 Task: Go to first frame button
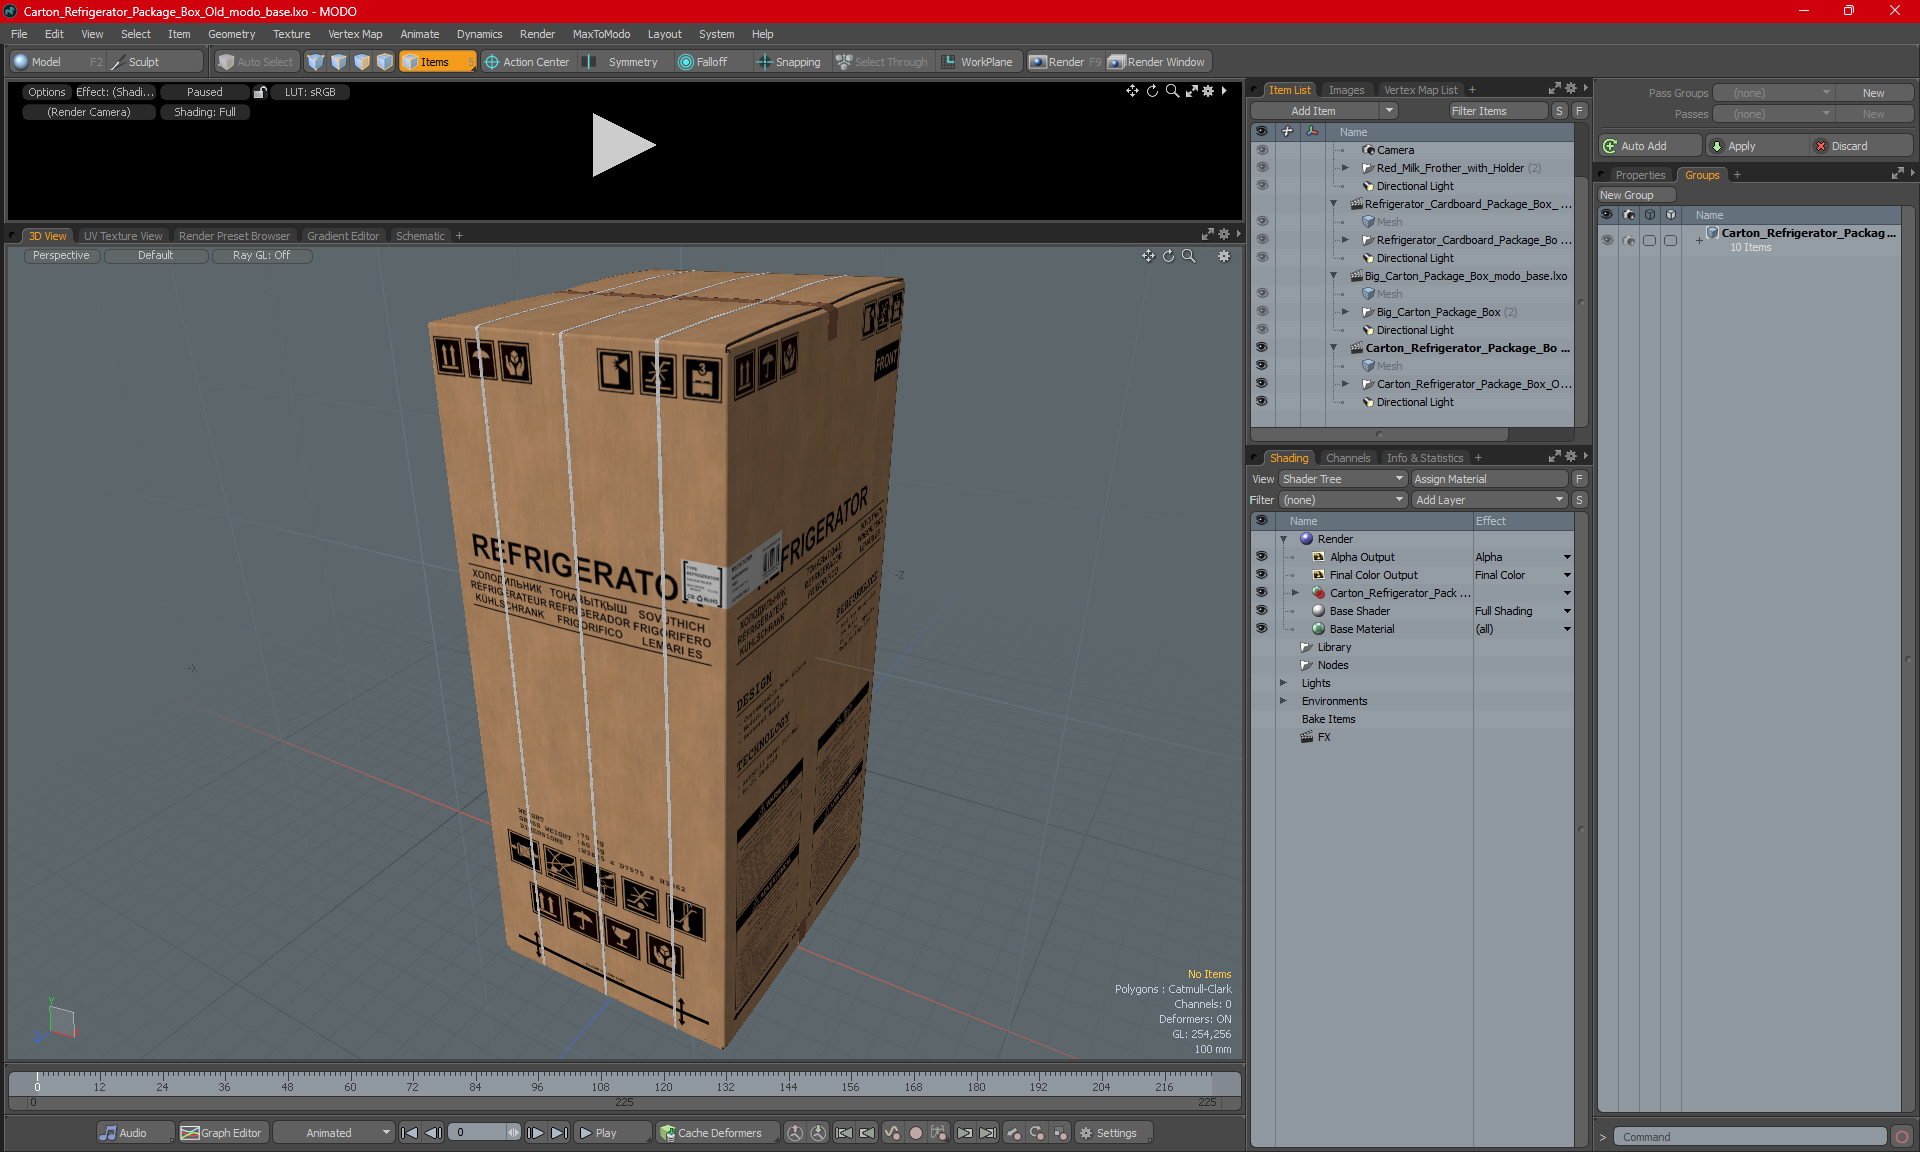click(x=409, y=1133)
